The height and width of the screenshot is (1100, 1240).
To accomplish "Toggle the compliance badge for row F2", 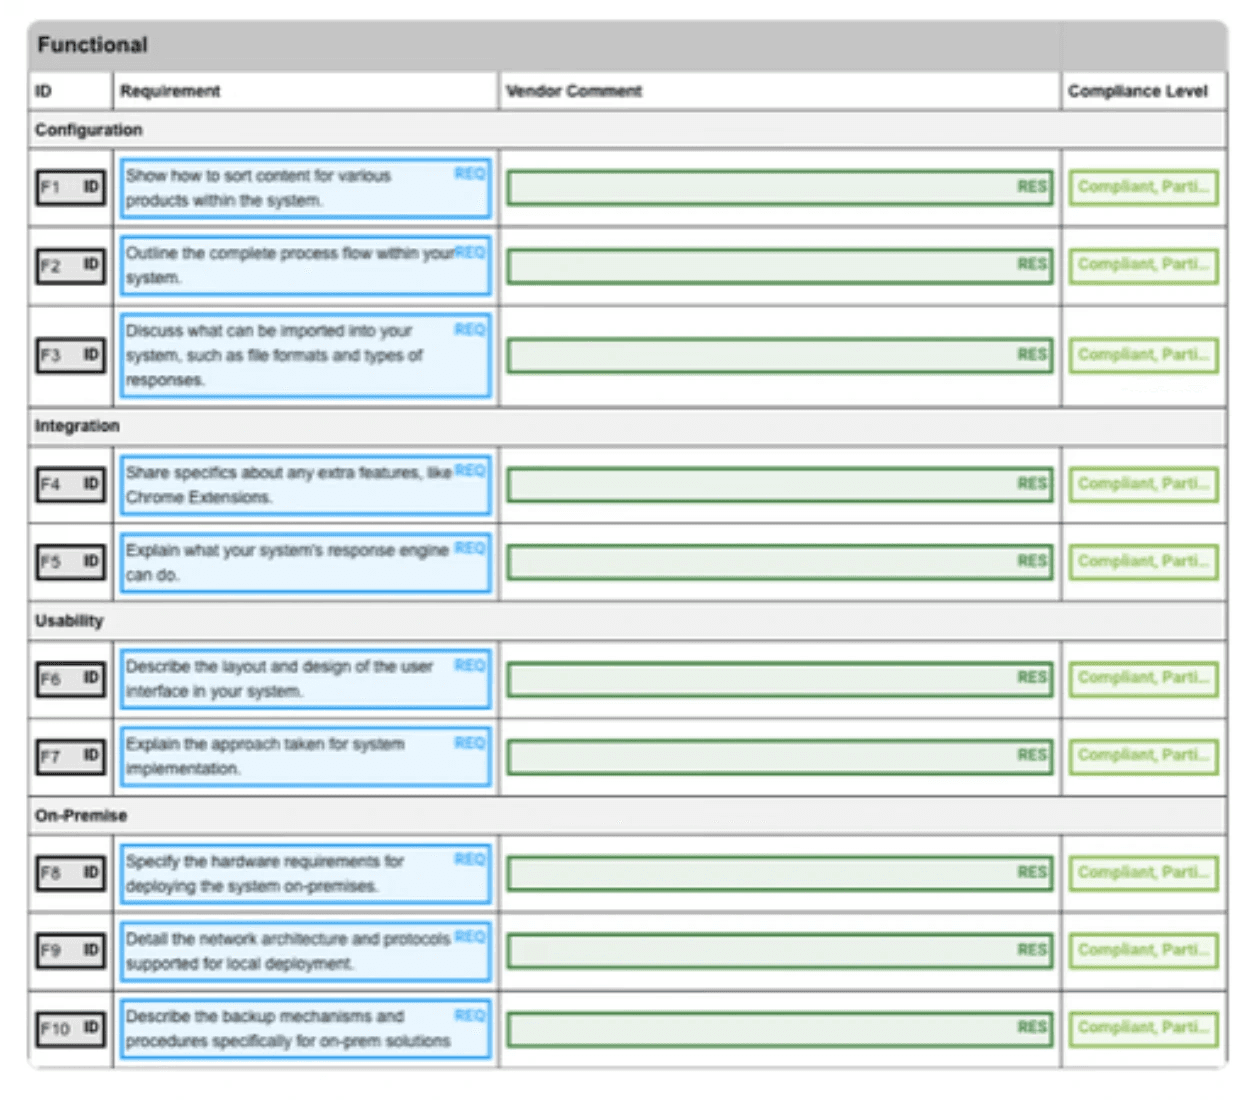I will [1143, 265].
